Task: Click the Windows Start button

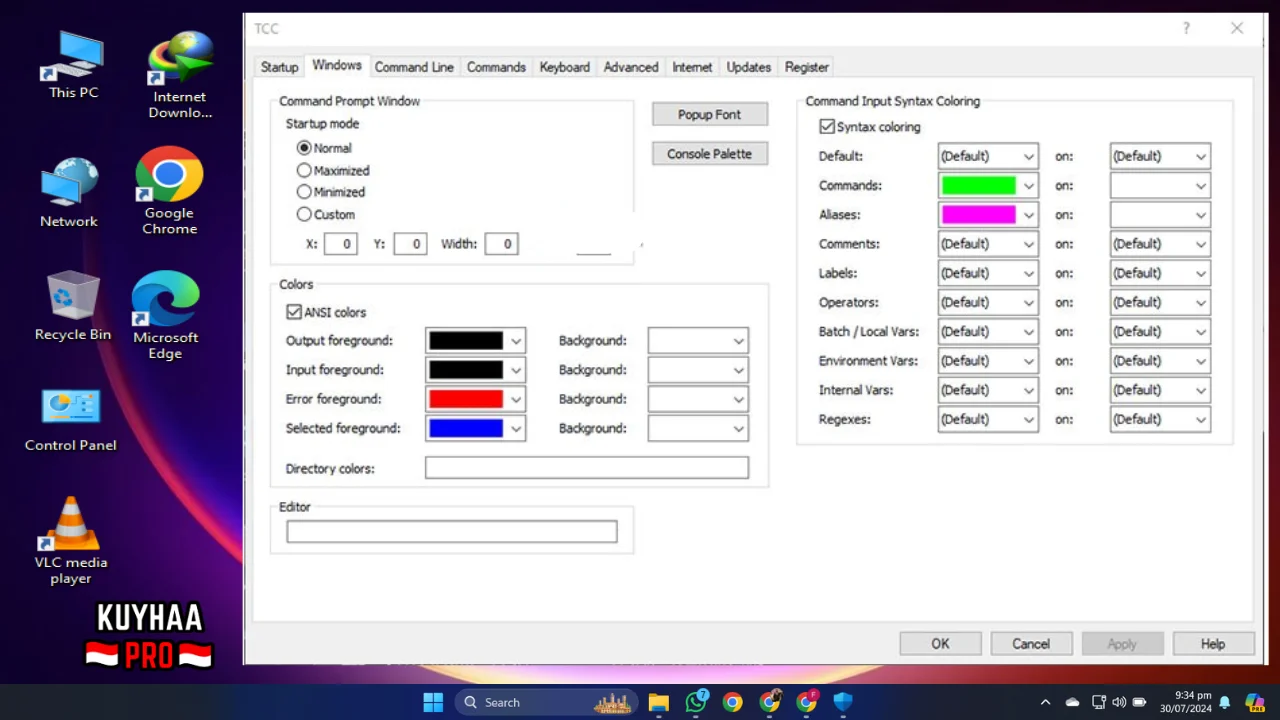Action: click(433, 702)
